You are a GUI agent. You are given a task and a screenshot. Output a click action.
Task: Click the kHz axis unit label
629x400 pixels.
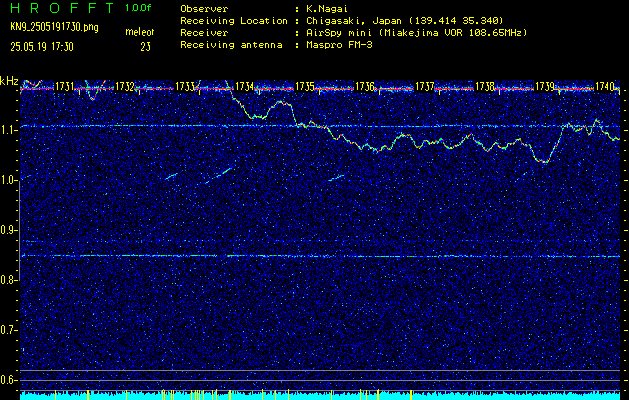click(x=9, y=81)
